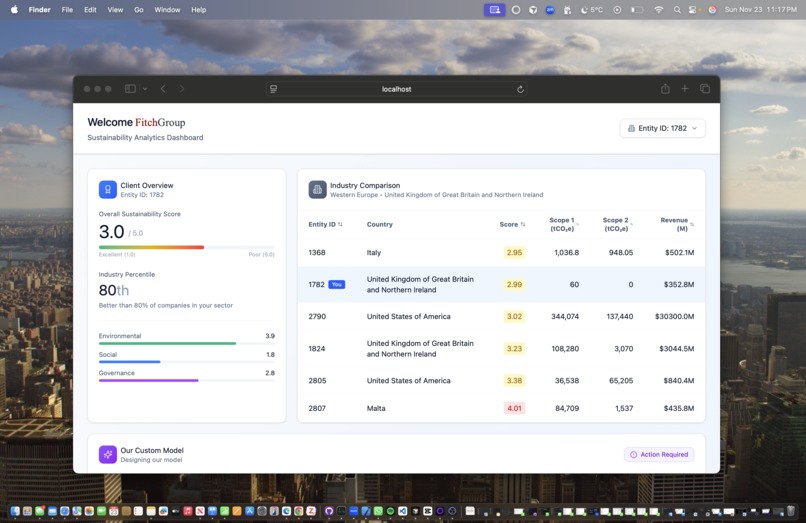Open Spotlight search in menu bar
The height and width of the screenshot is (523, 806).
677,9
